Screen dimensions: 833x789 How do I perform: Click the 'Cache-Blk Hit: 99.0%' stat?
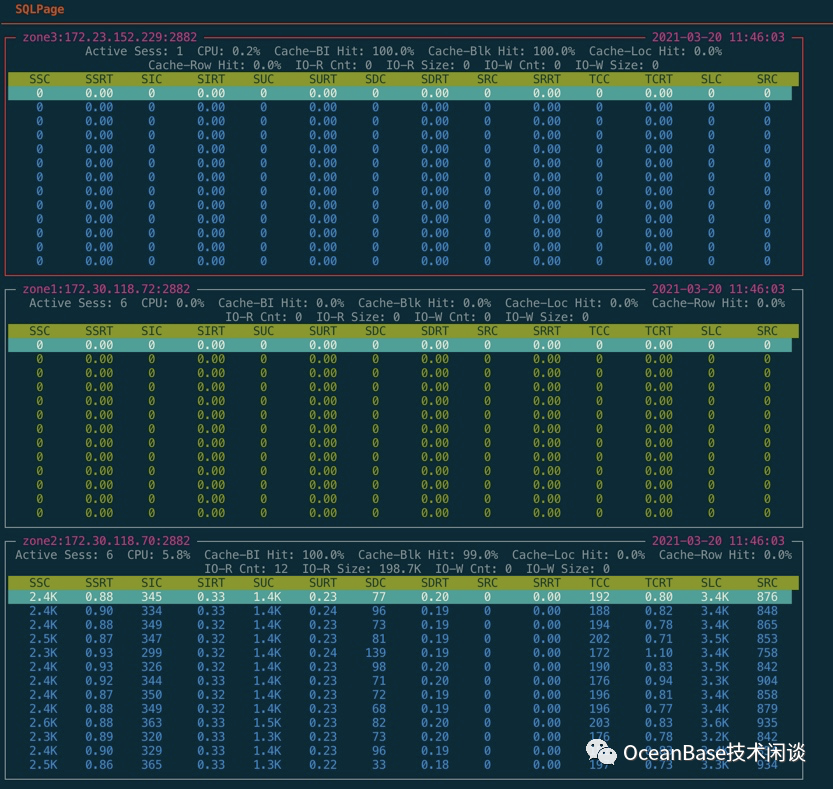point(428,555)
